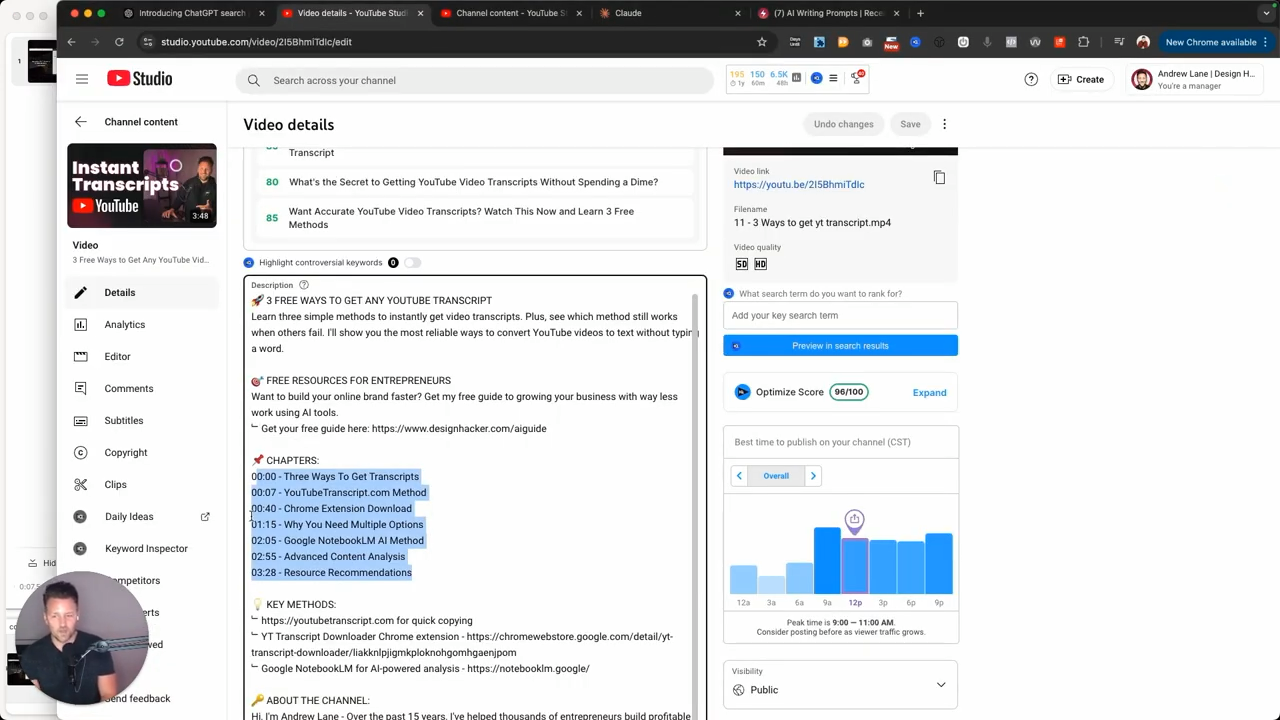The height and width of the screenshot is (720, 1280).
Task: Open Subtitles in the sidebar menu
Action: coord(123,420)
